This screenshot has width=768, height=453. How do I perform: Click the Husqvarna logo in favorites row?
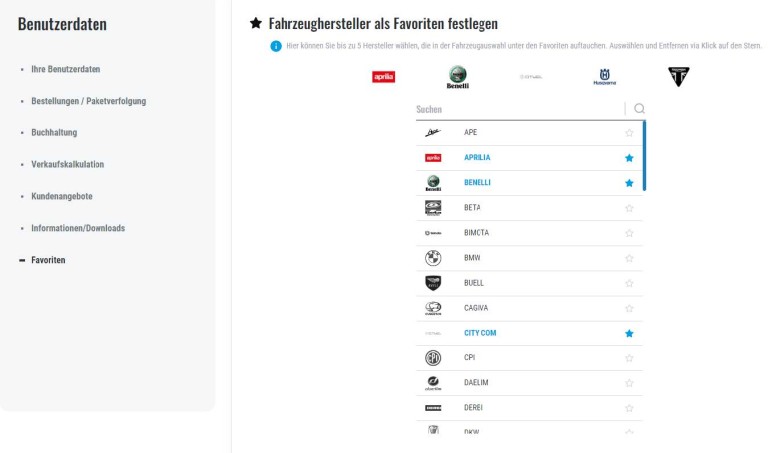point(604,77)
